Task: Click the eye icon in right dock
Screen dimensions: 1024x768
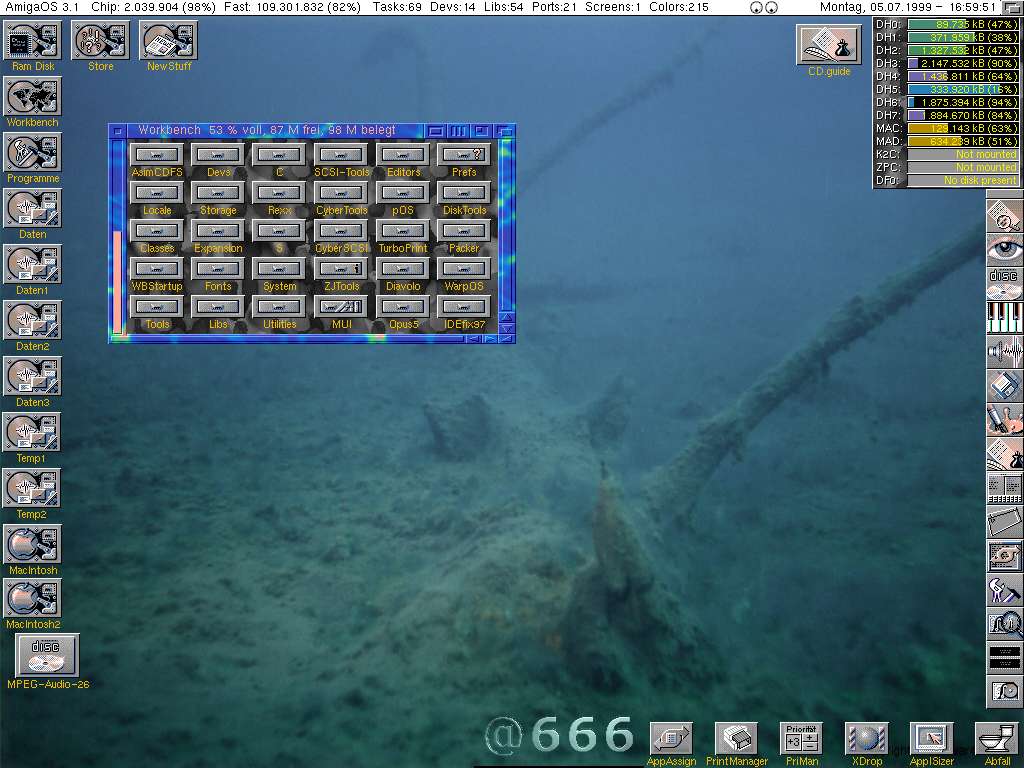Action: [x=1004, y=250]
